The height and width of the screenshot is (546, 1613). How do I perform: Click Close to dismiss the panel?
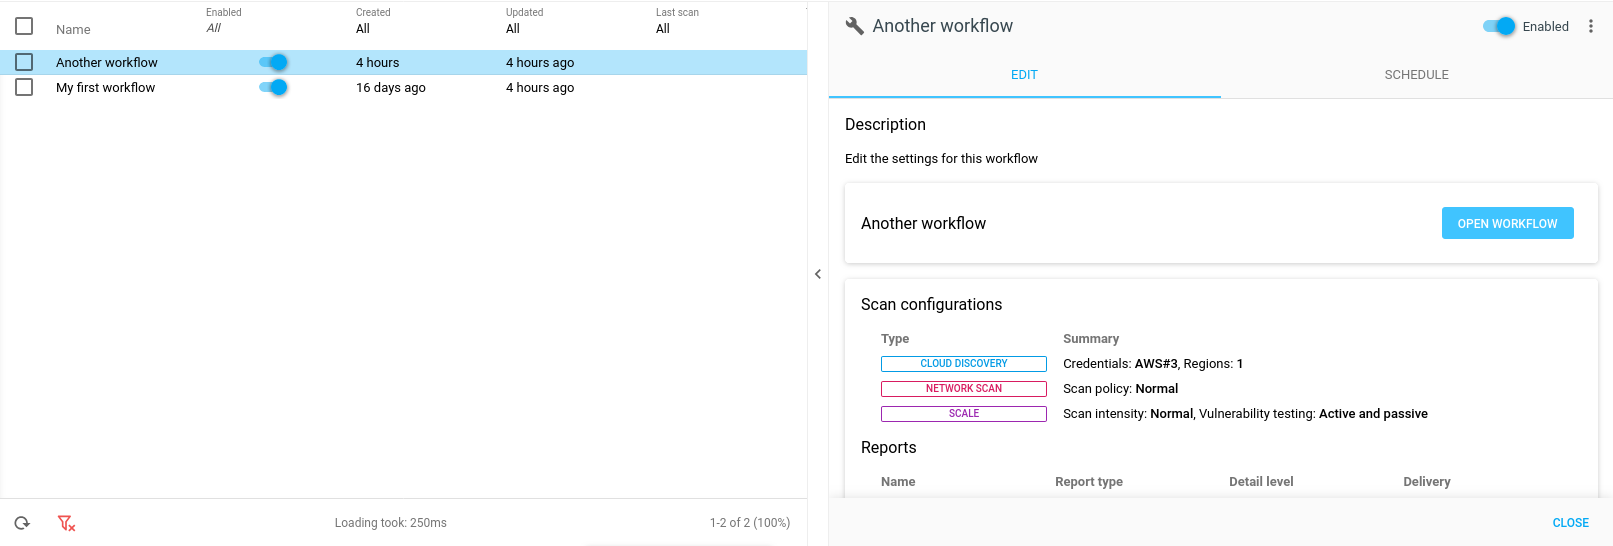pyautogui.click(x=1570, y=523)
